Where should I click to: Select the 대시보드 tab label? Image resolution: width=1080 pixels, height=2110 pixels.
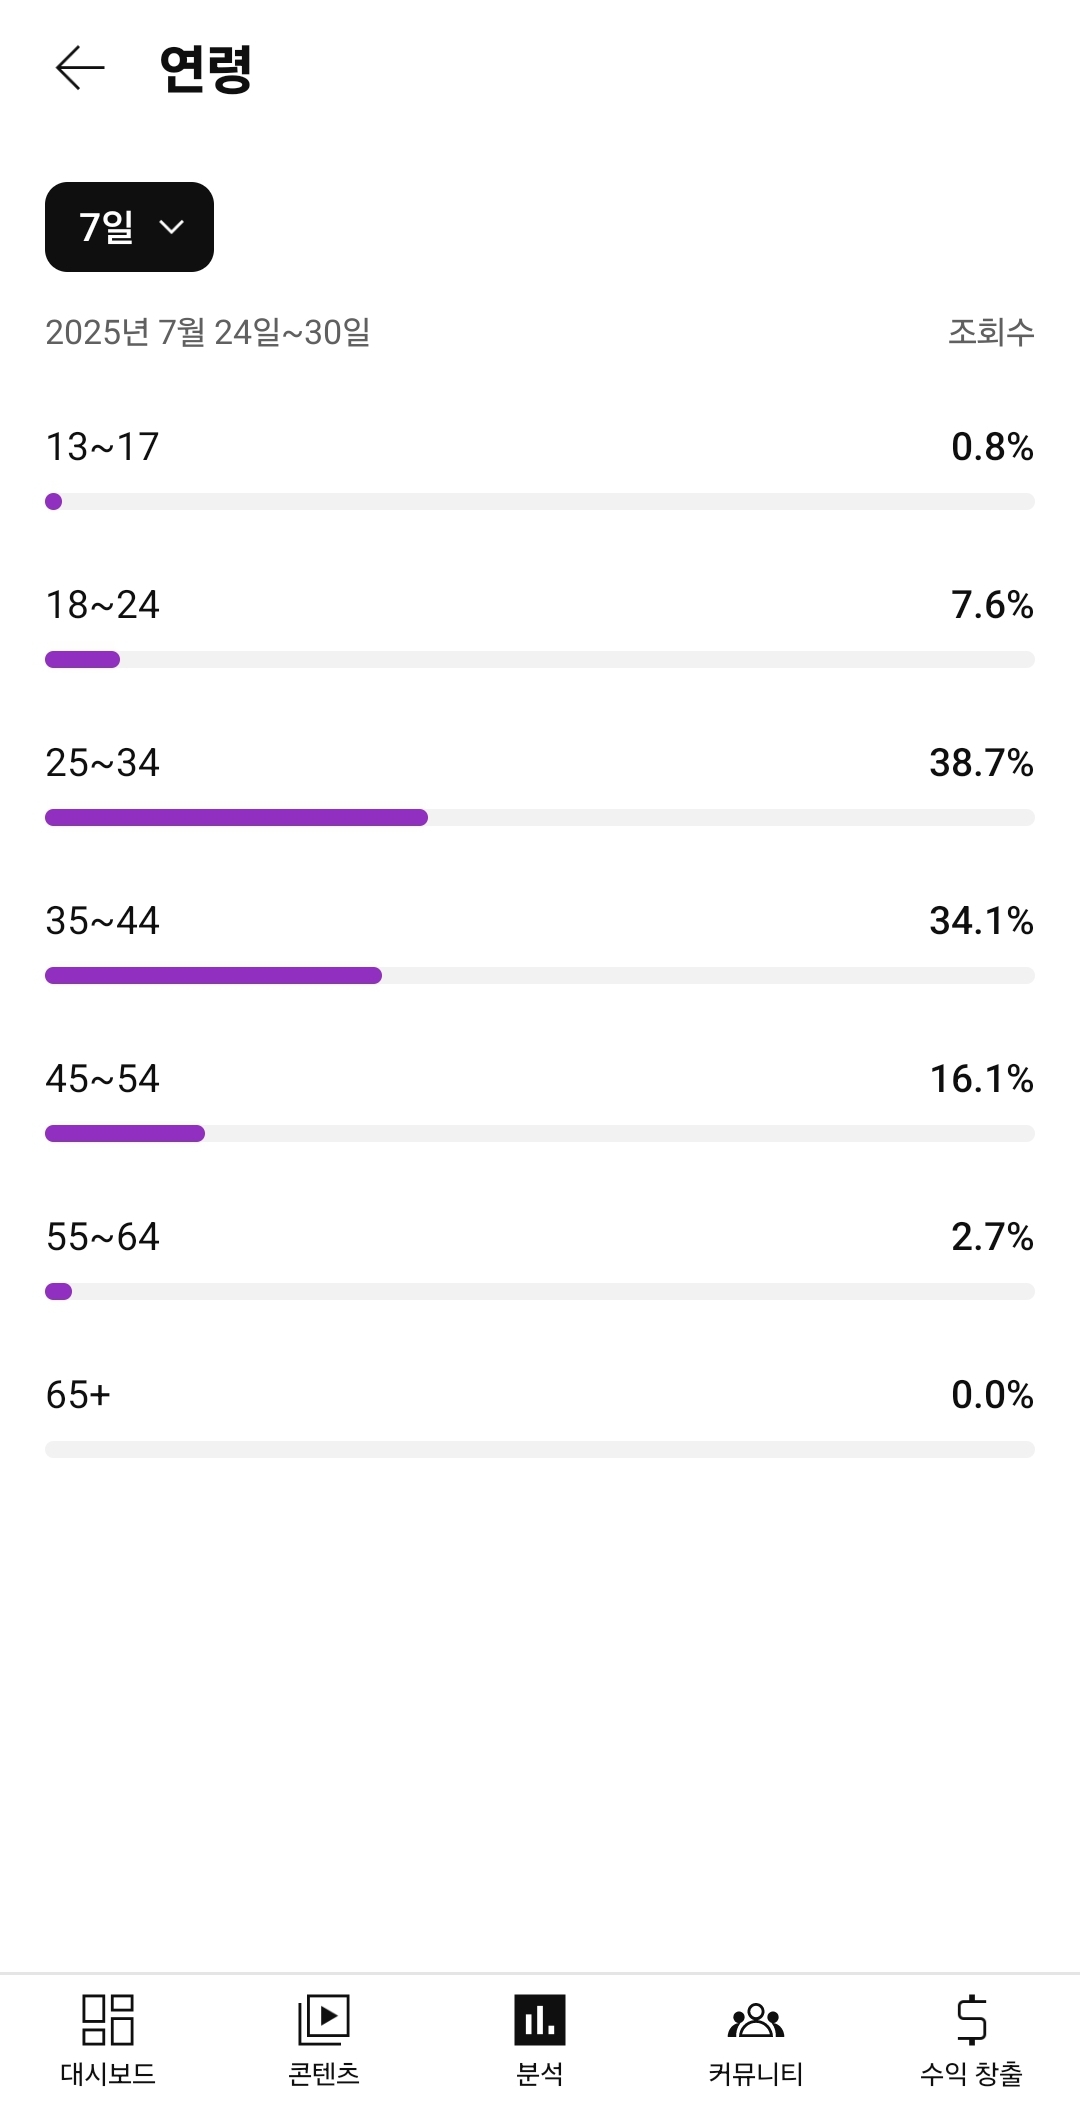[108, 2074]
